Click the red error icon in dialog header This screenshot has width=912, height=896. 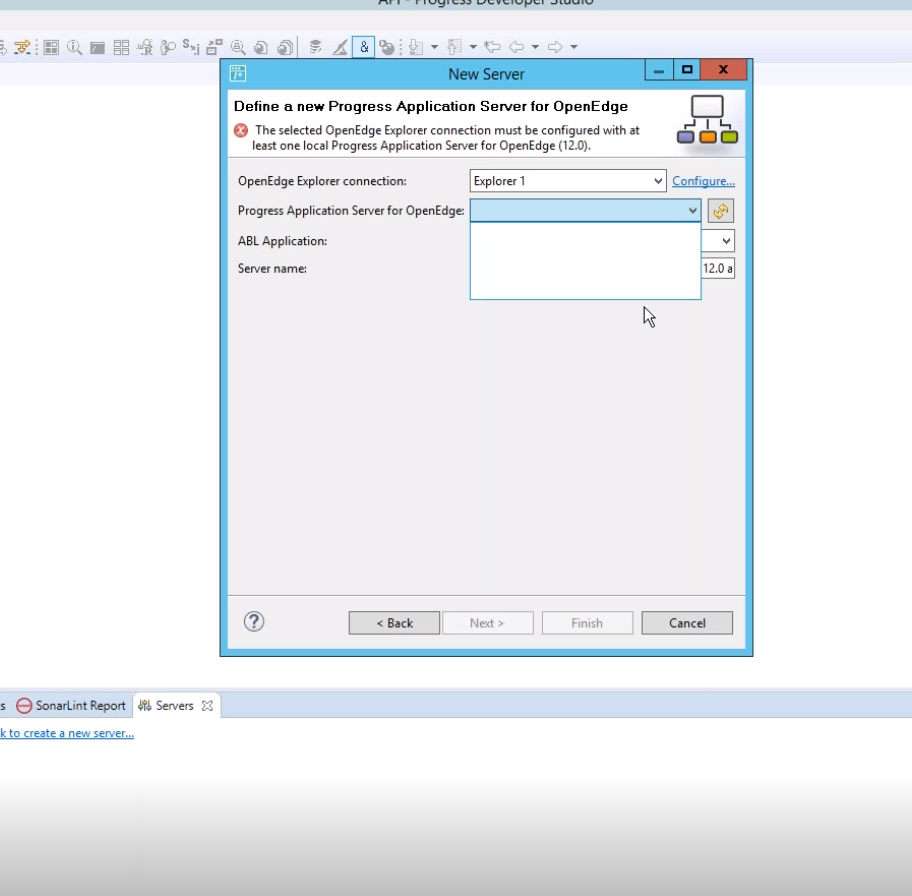241,130
